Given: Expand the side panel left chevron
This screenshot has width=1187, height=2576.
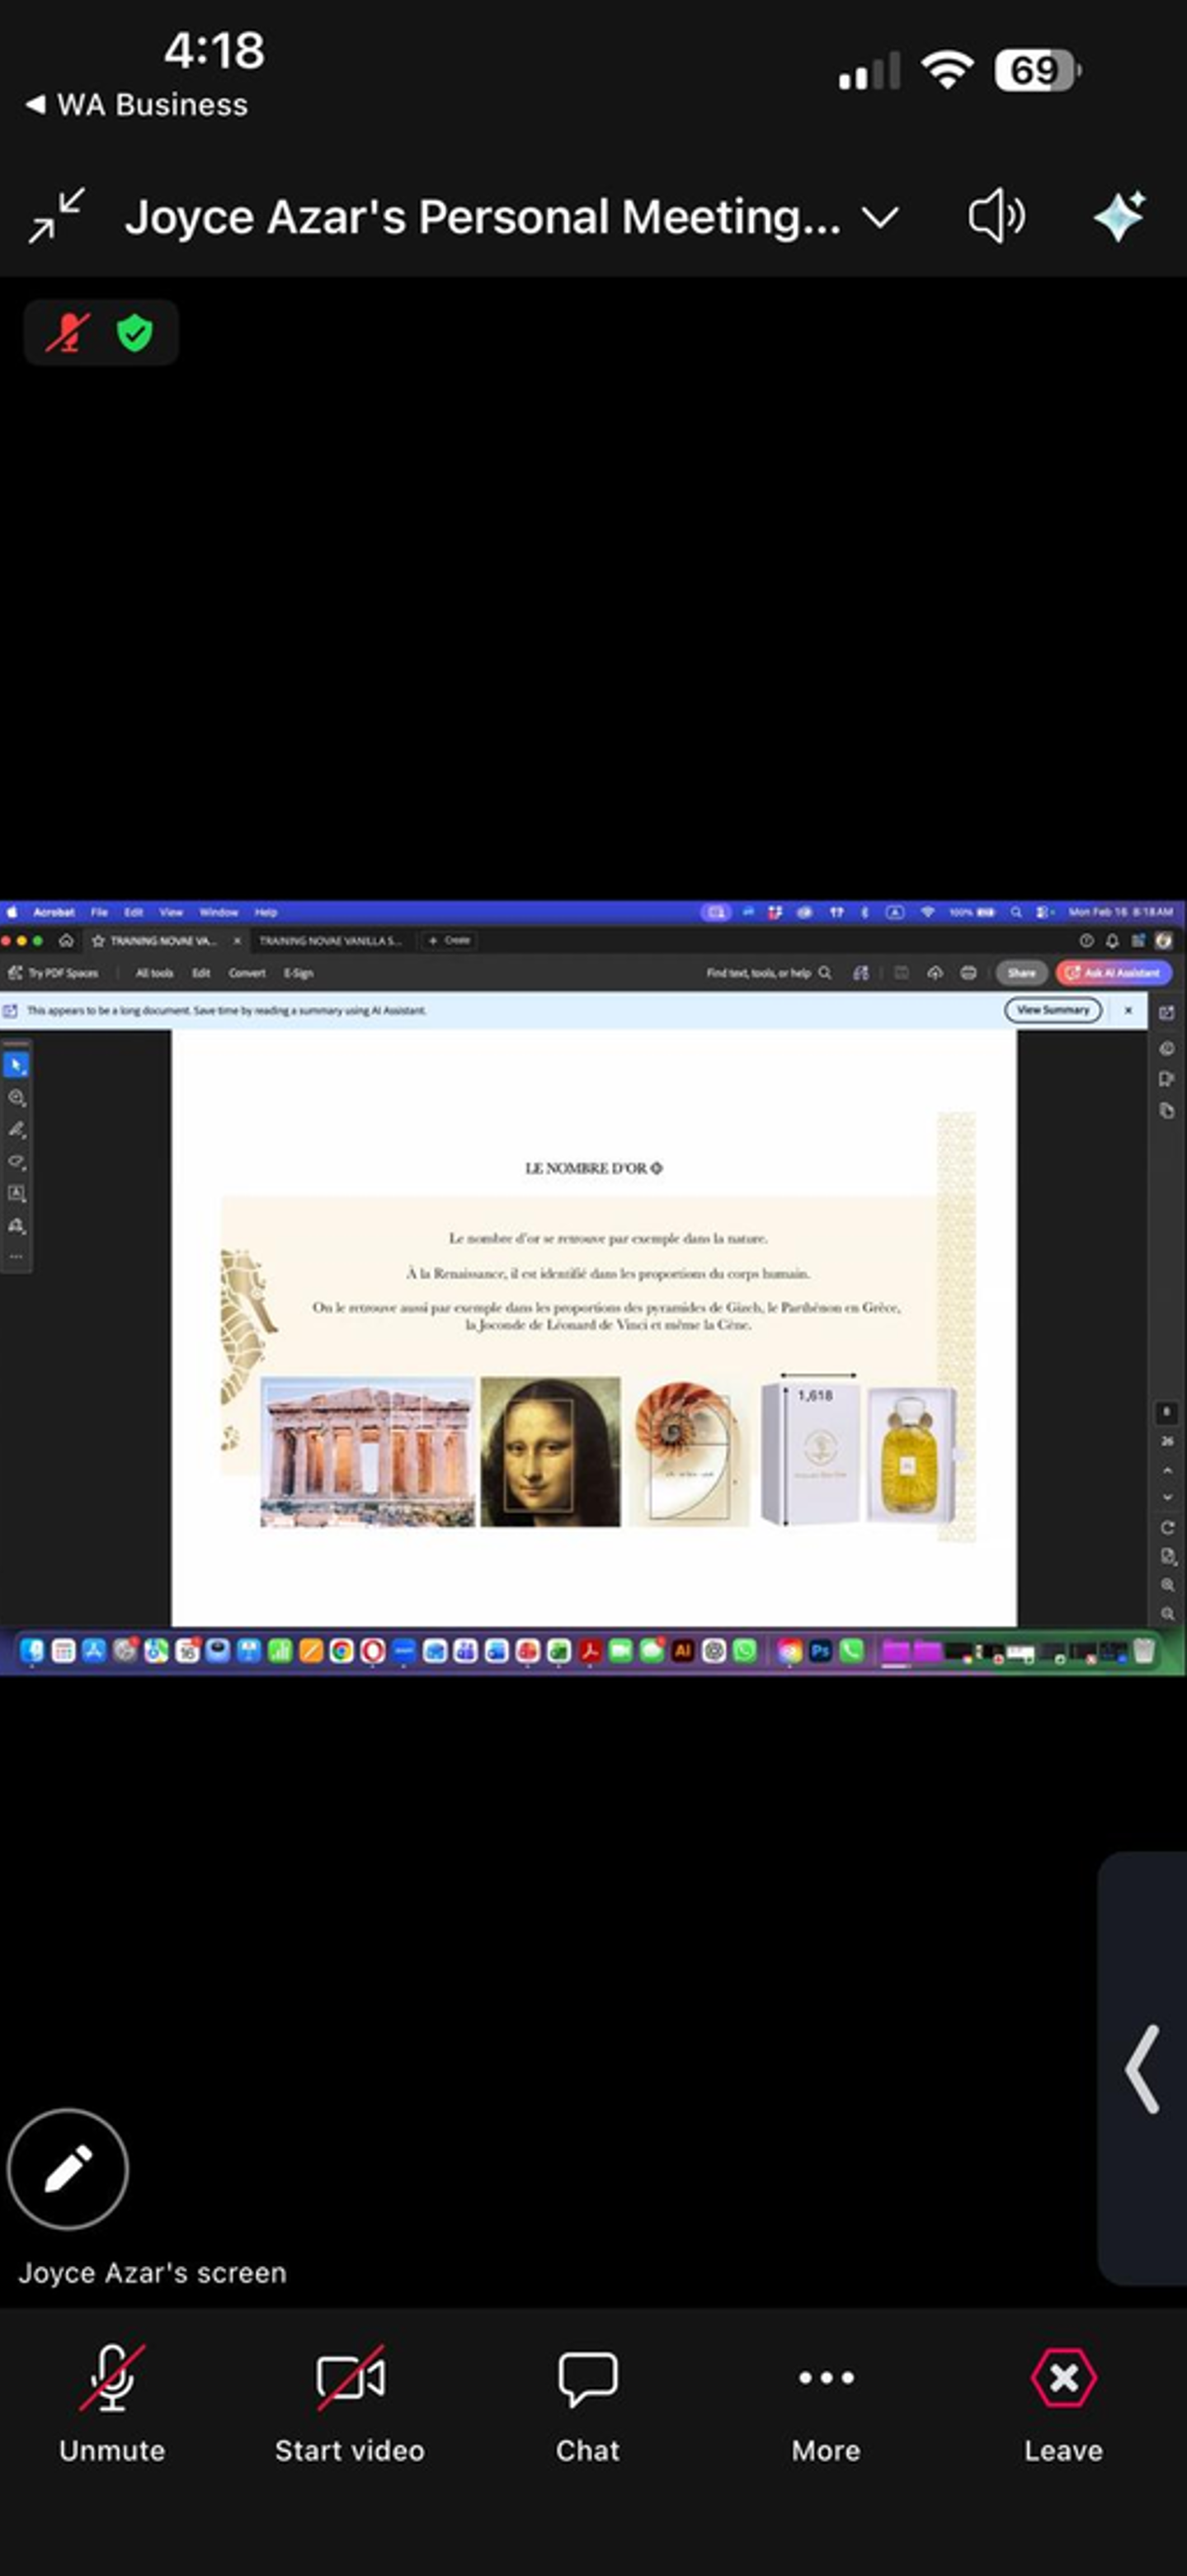Looking at the screenshot, I should click(1142, 2069).
